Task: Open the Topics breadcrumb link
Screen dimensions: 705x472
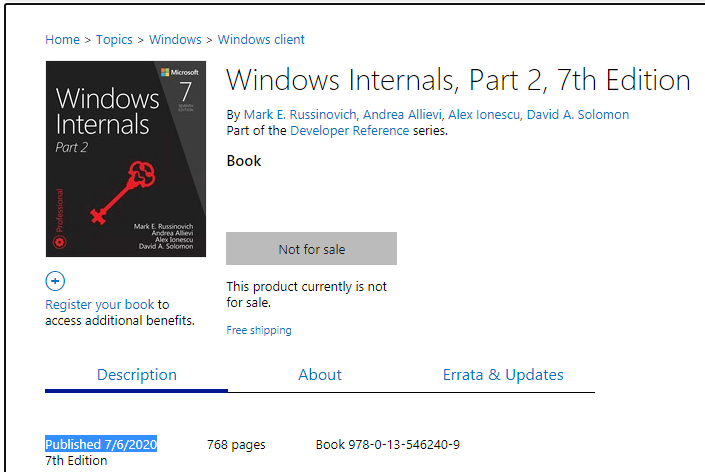Action: tap(114, 40)
